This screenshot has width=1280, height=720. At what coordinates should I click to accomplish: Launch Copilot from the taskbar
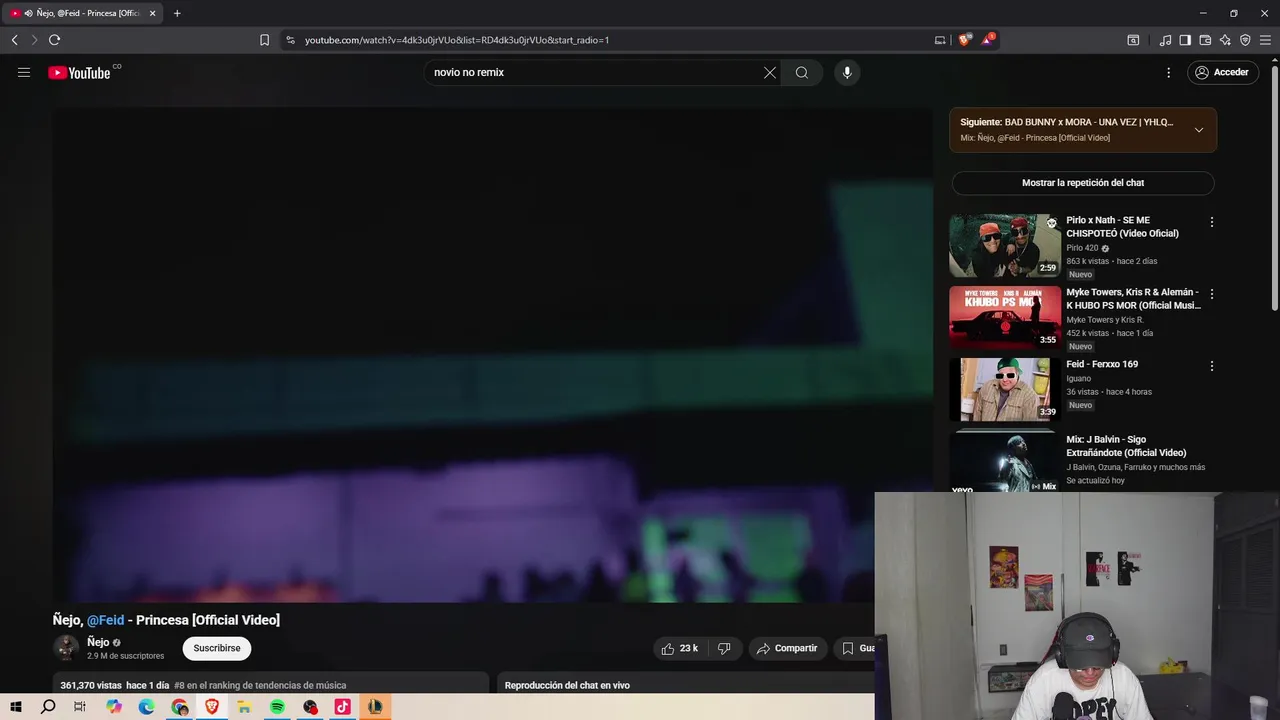[x=114, y=707]
